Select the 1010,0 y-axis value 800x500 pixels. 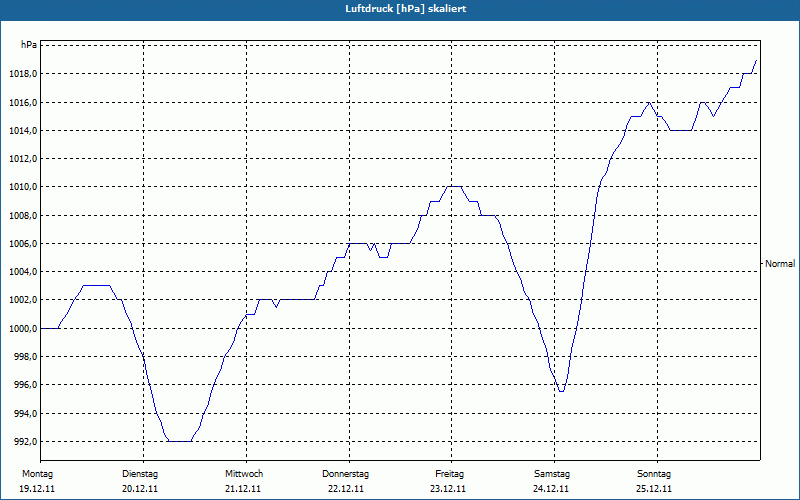click(x=23, y=187)
